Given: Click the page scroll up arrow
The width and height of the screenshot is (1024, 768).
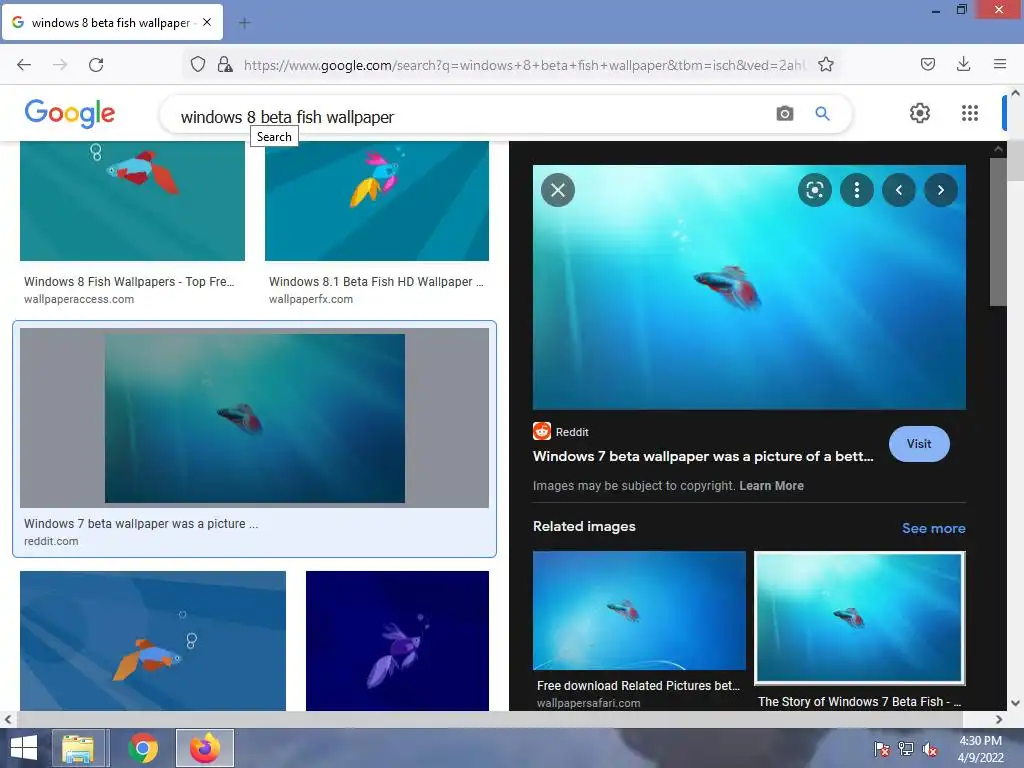Looking at the screenshot, I should (x=1016, y=93).
